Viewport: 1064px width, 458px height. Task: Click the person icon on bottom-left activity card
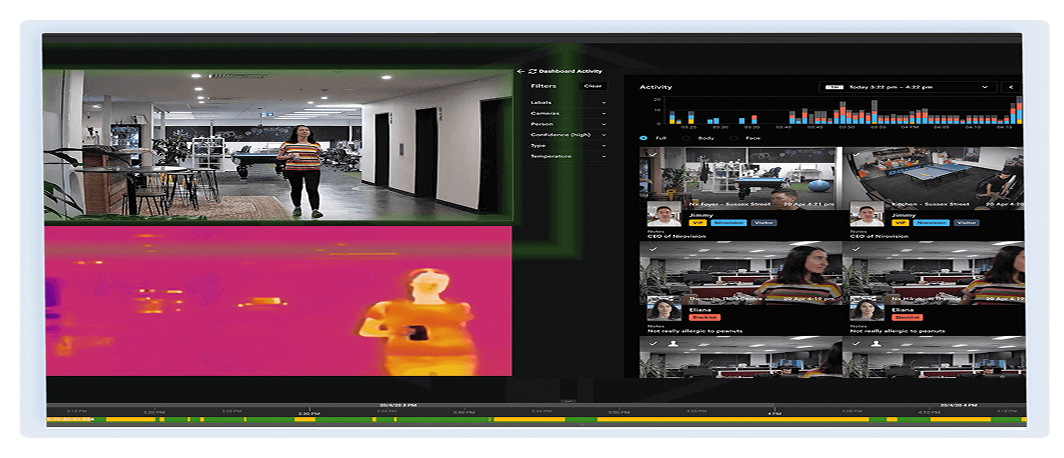[673, 343]
